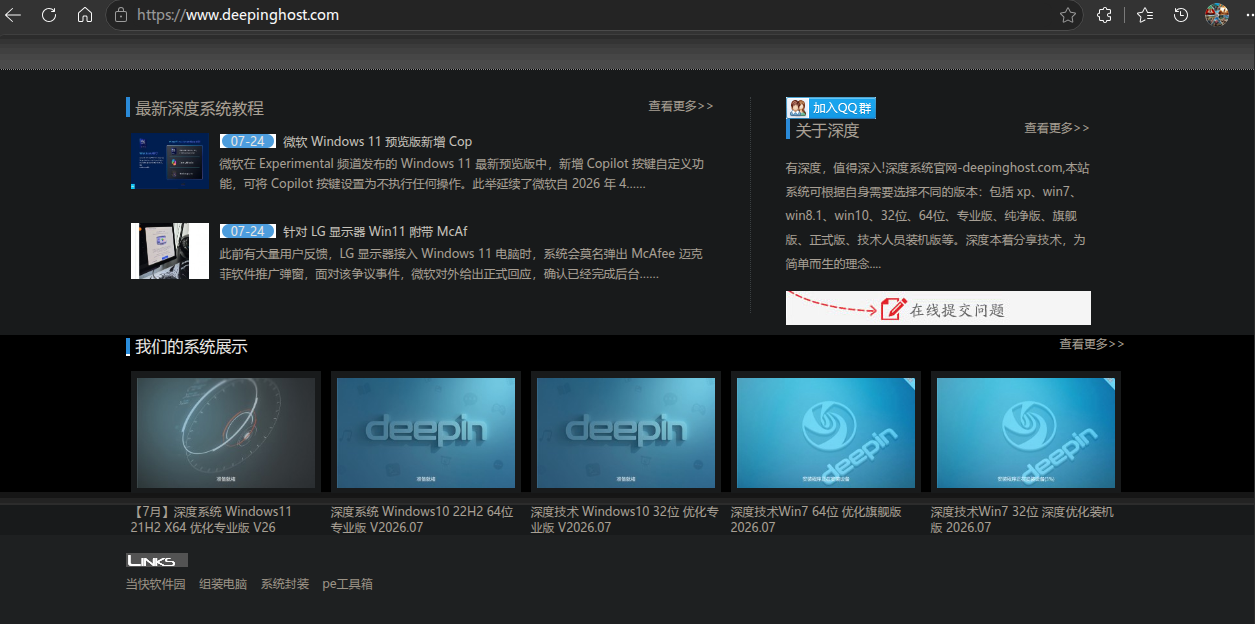1255x624 pixels.
Task: View site information via the lock icon
Action: pos(121,15)
